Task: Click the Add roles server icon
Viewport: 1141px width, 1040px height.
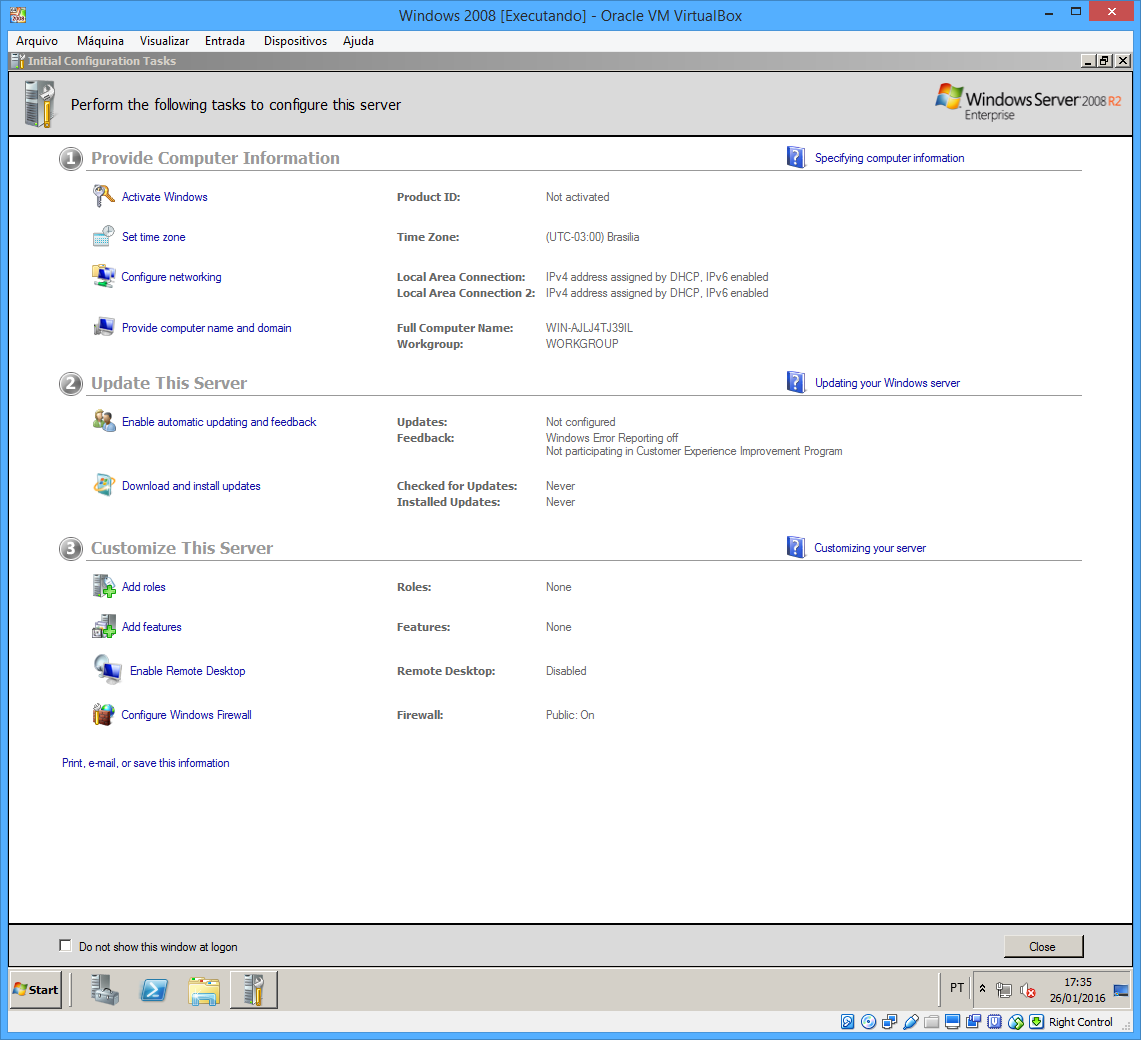Action: [x=104, y=586]
